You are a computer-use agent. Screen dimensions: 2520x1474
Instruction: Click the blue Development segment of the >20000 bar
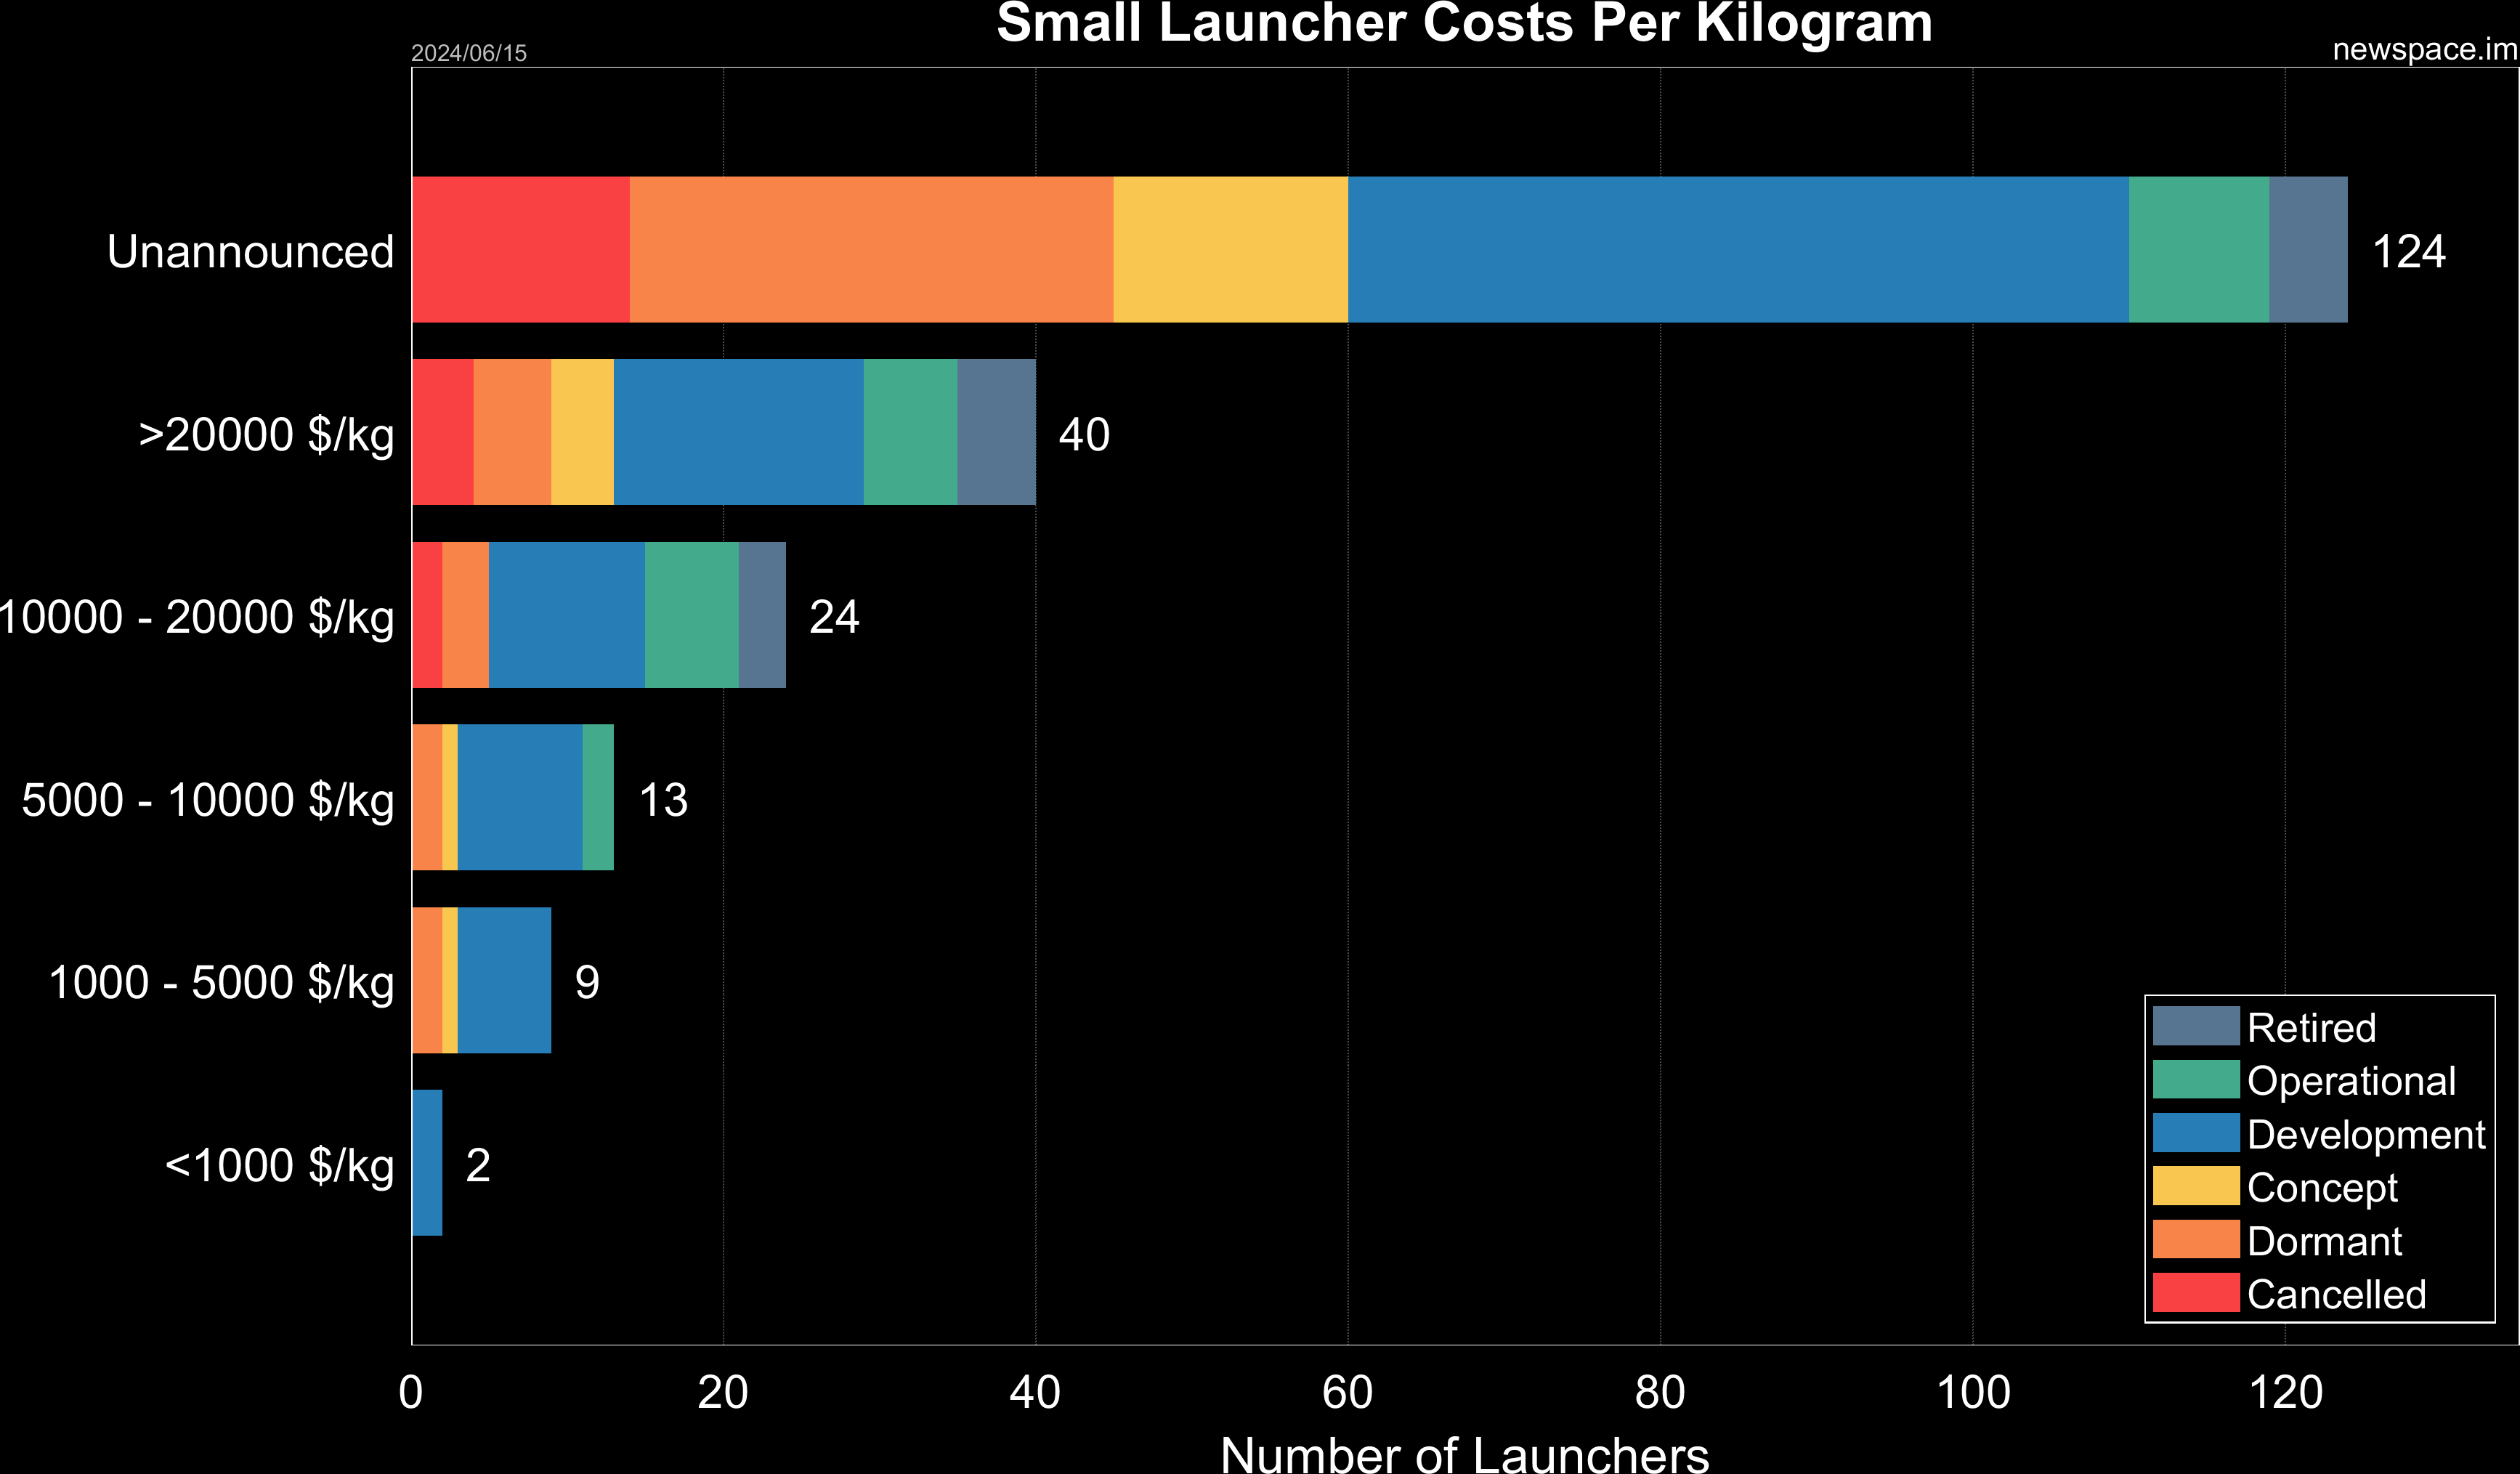[x=740, y=435]
